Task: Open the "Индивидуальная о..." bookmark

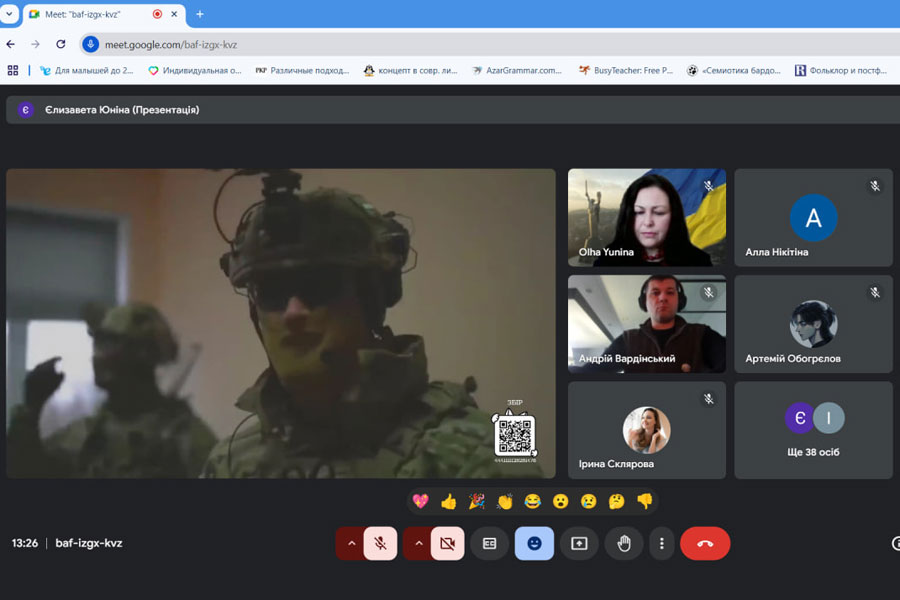Action: click(195, 71)
